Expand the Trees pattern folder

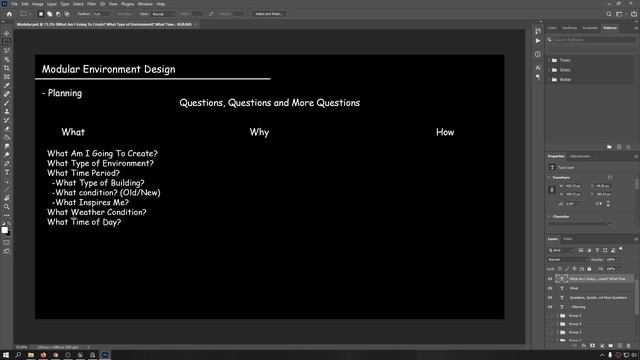pyautogui.click(x=549, y=60)
